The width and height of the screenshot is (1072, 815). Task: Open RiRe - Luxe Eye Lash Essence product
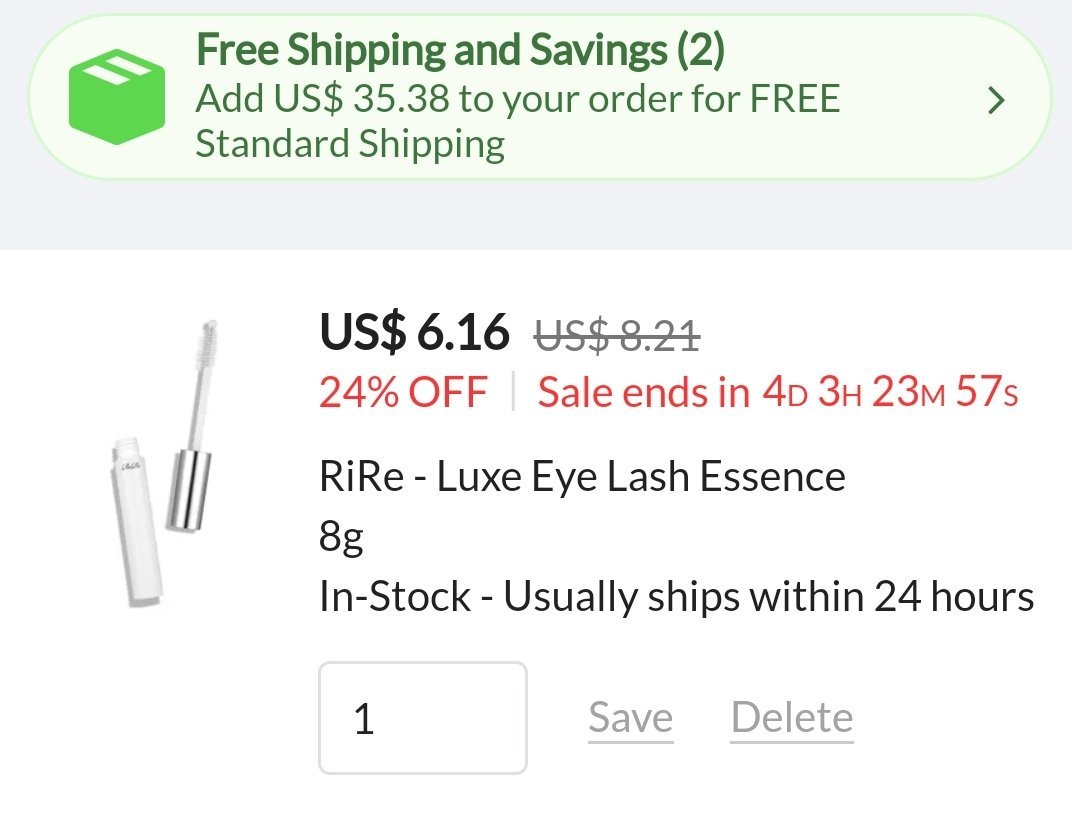582,476
